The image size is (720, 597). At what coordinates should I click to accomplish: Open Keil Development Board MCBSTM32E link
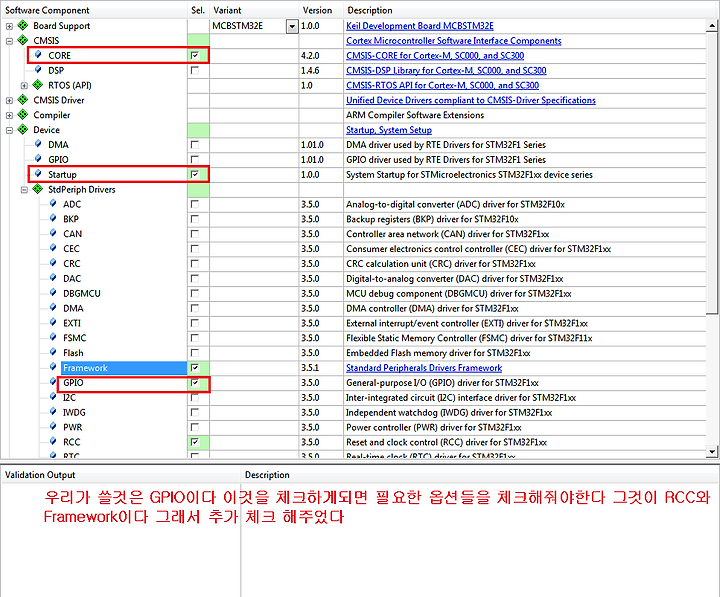pos(420,26)
